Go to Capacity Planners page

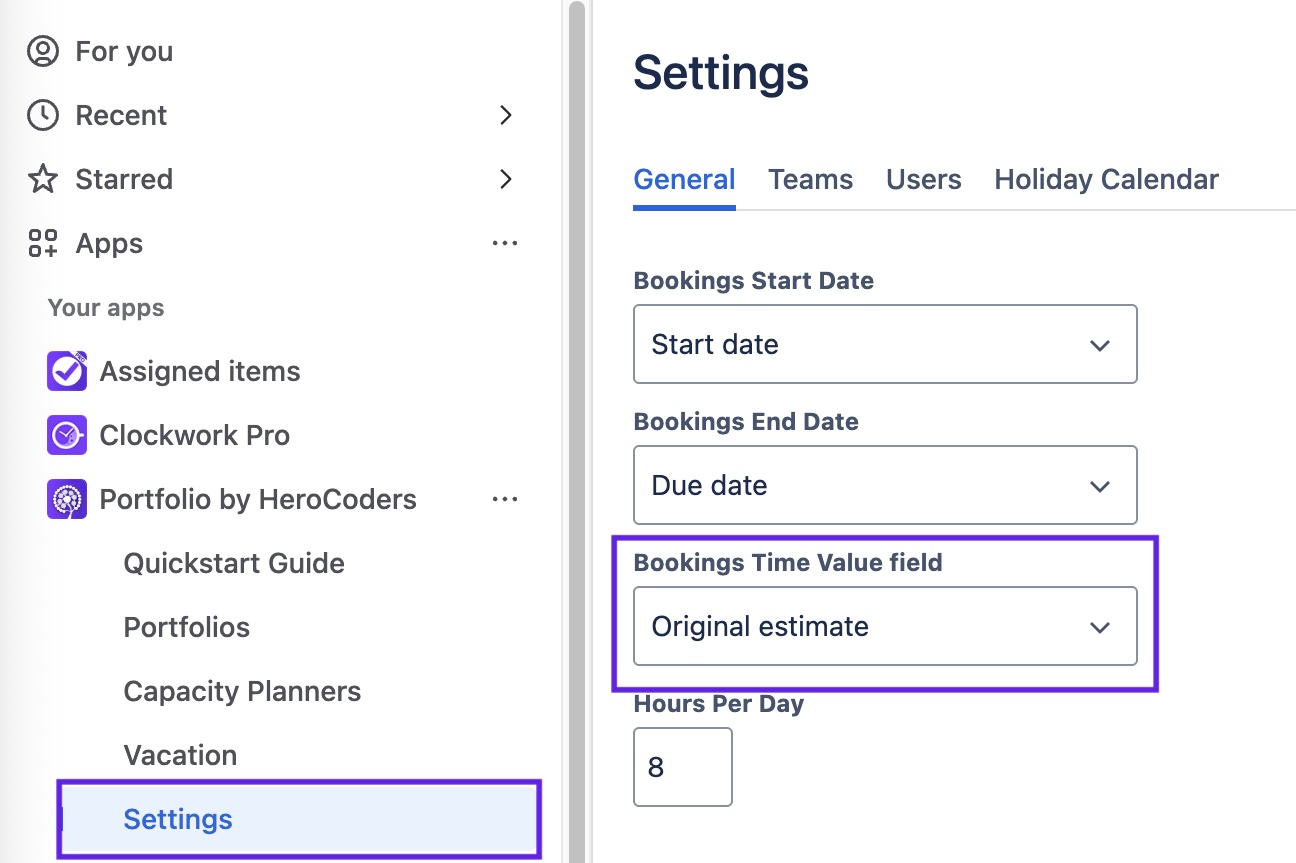[242, 691]
